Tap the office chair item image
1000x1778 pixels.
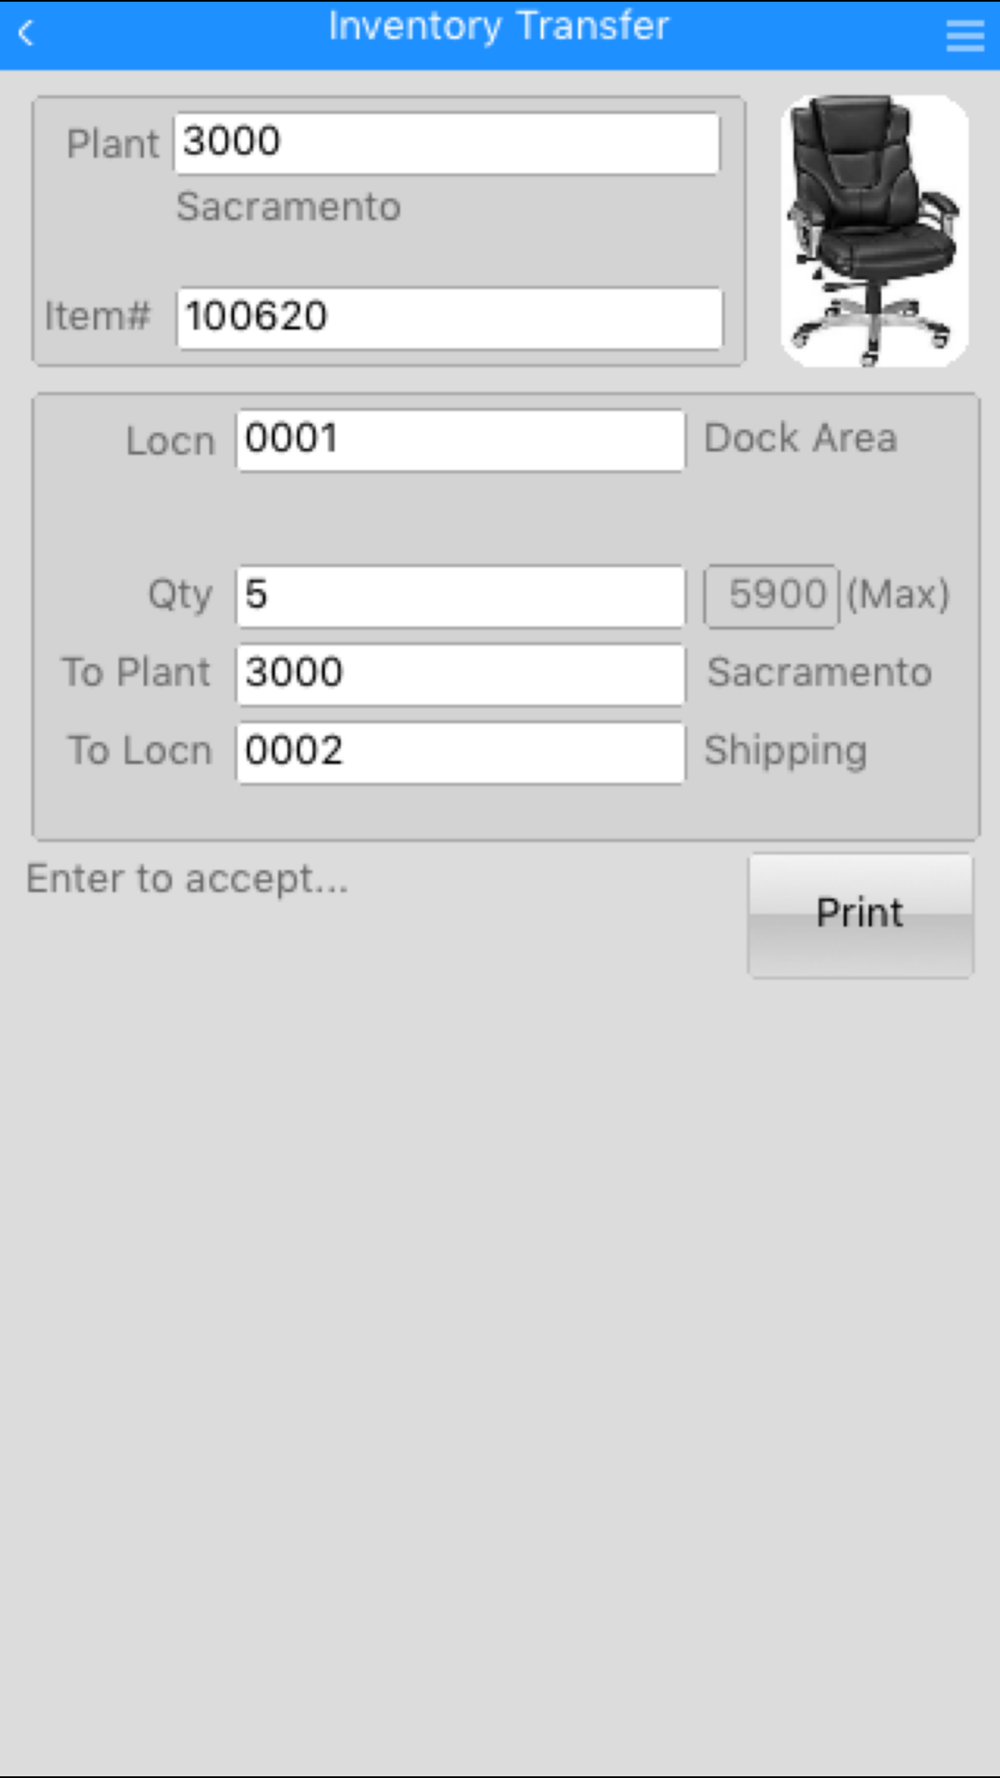[875, 231]
